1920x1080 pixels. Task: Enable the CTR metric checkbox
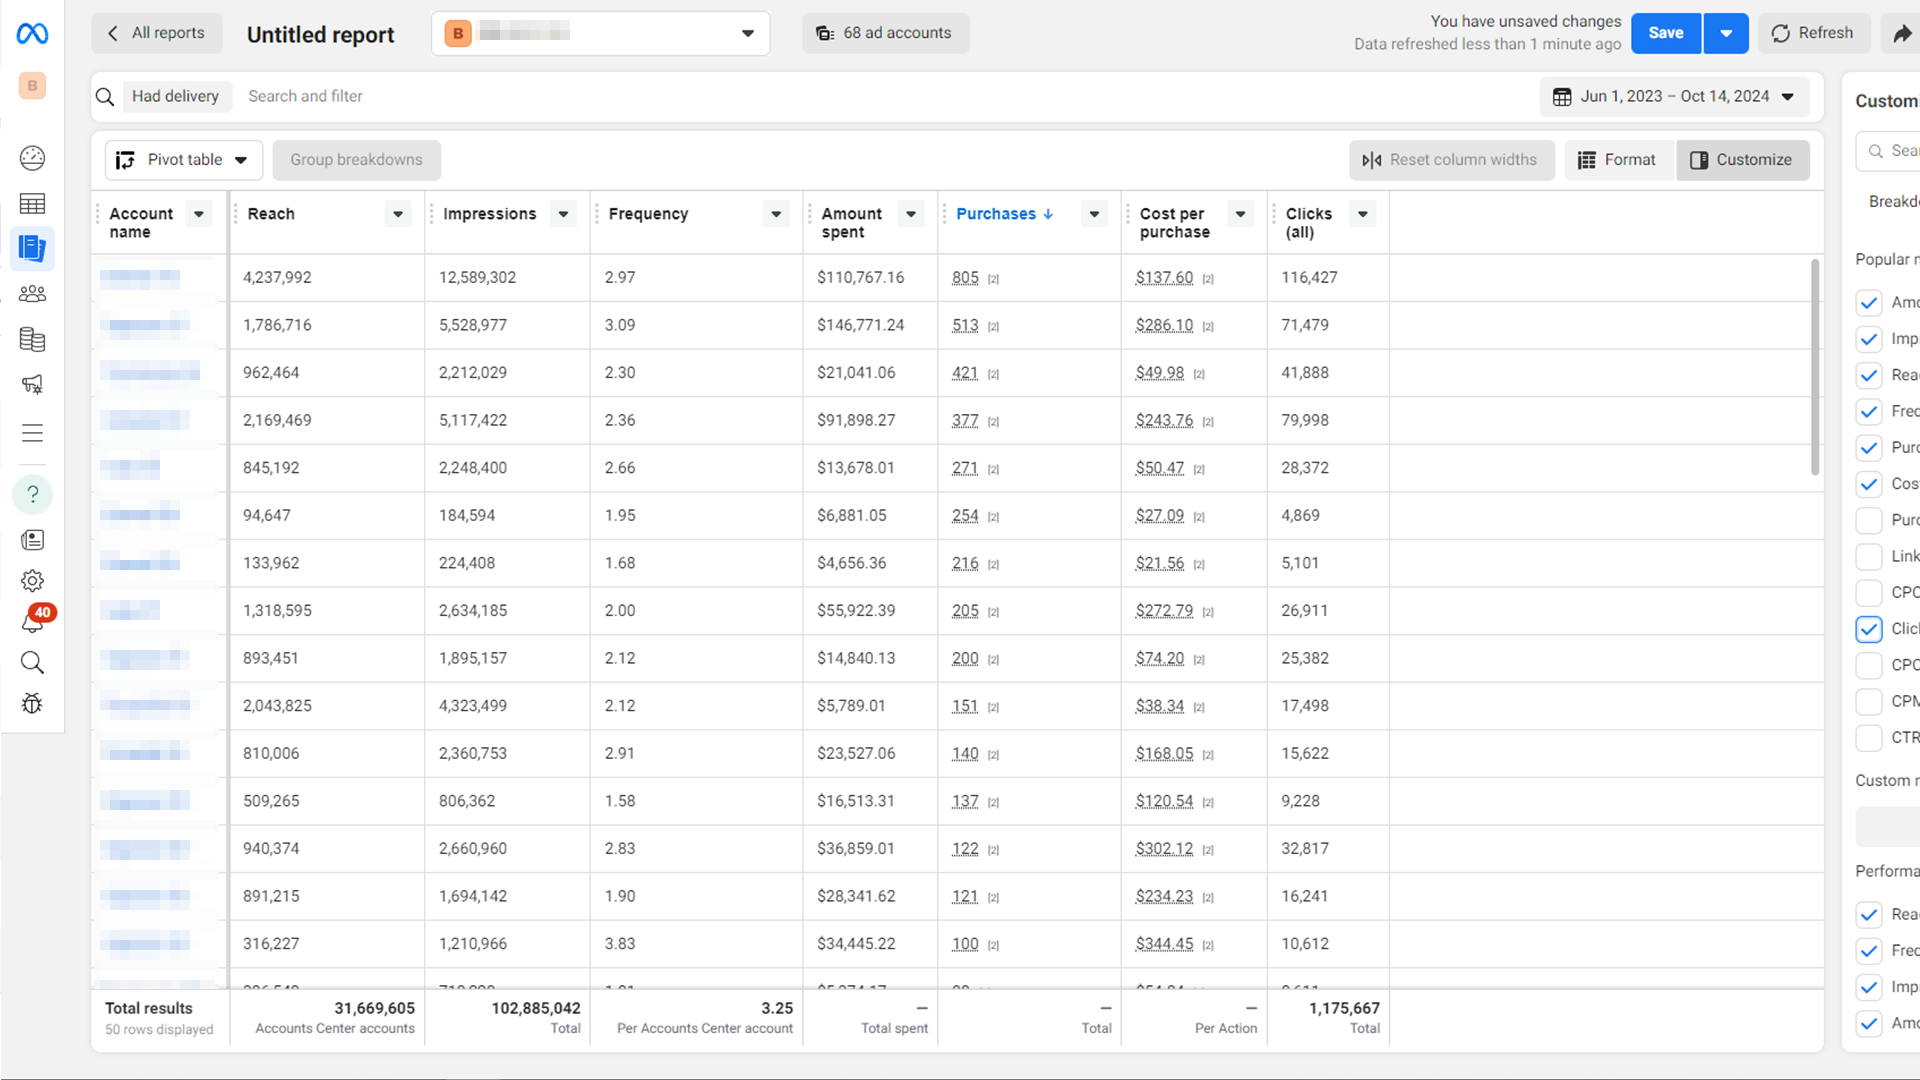tap(1868, 738)
